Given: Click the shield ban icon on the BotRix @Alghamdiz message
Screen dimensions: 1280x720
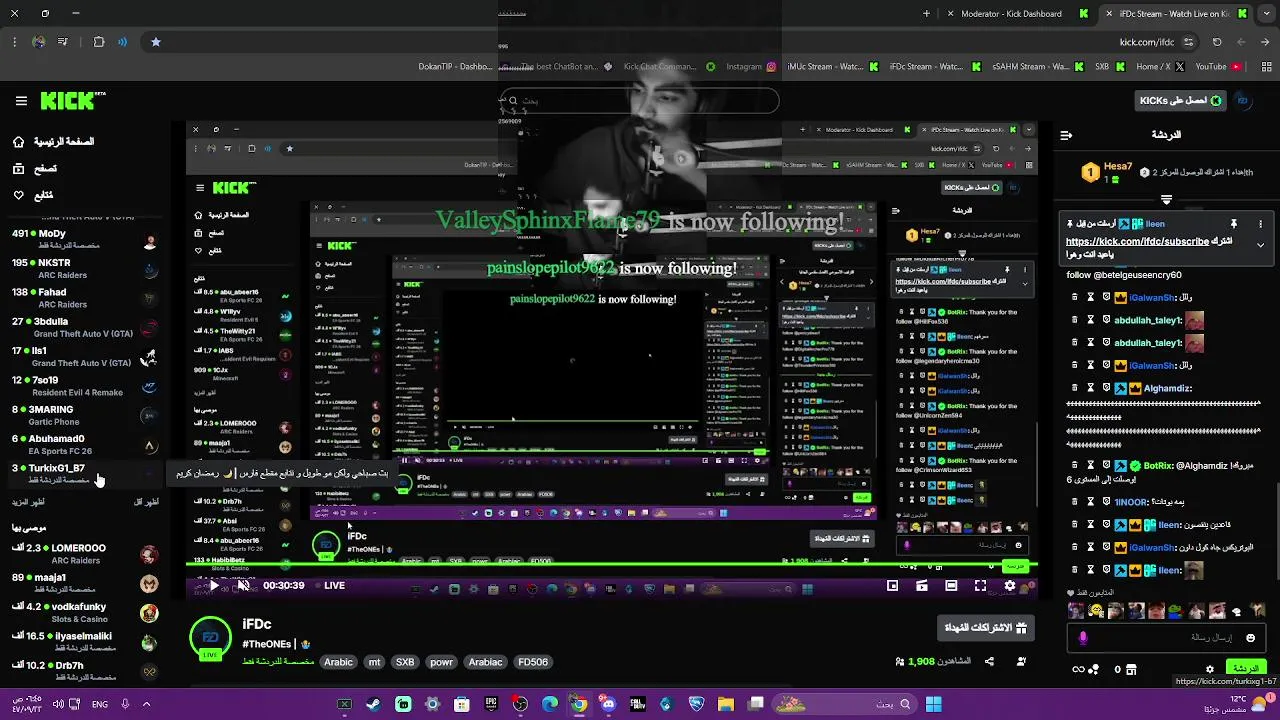Looking at the screenshot, I should [1106, 466].
